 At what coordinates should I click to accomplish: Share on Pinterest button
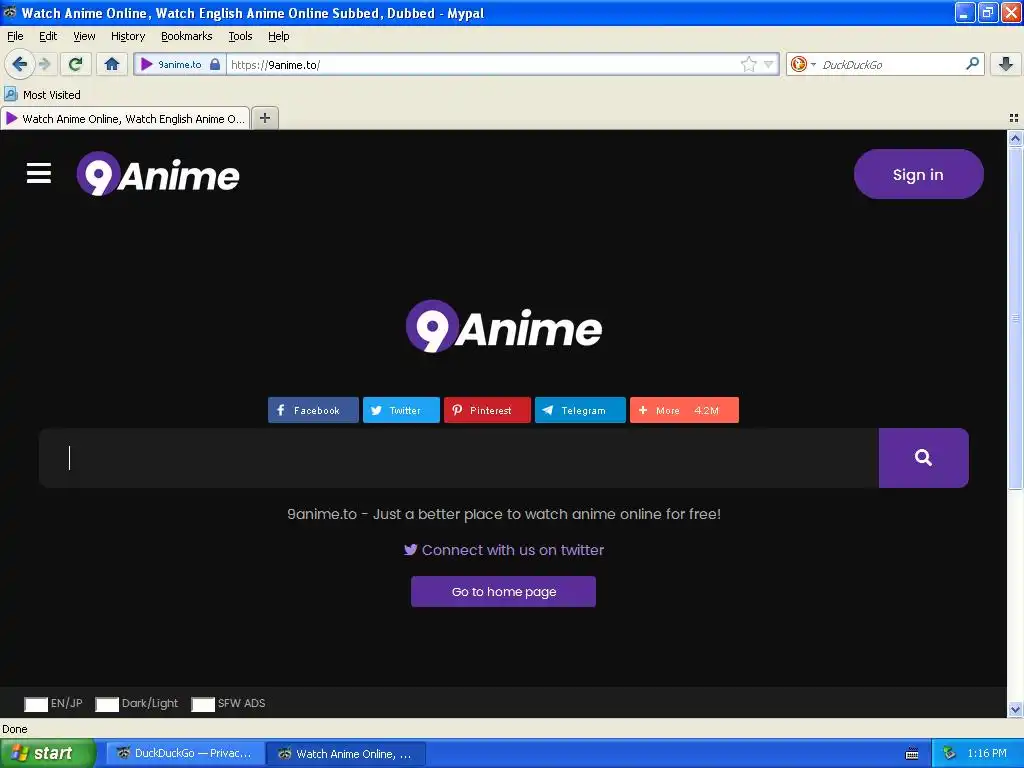click(x=487, y=410)
